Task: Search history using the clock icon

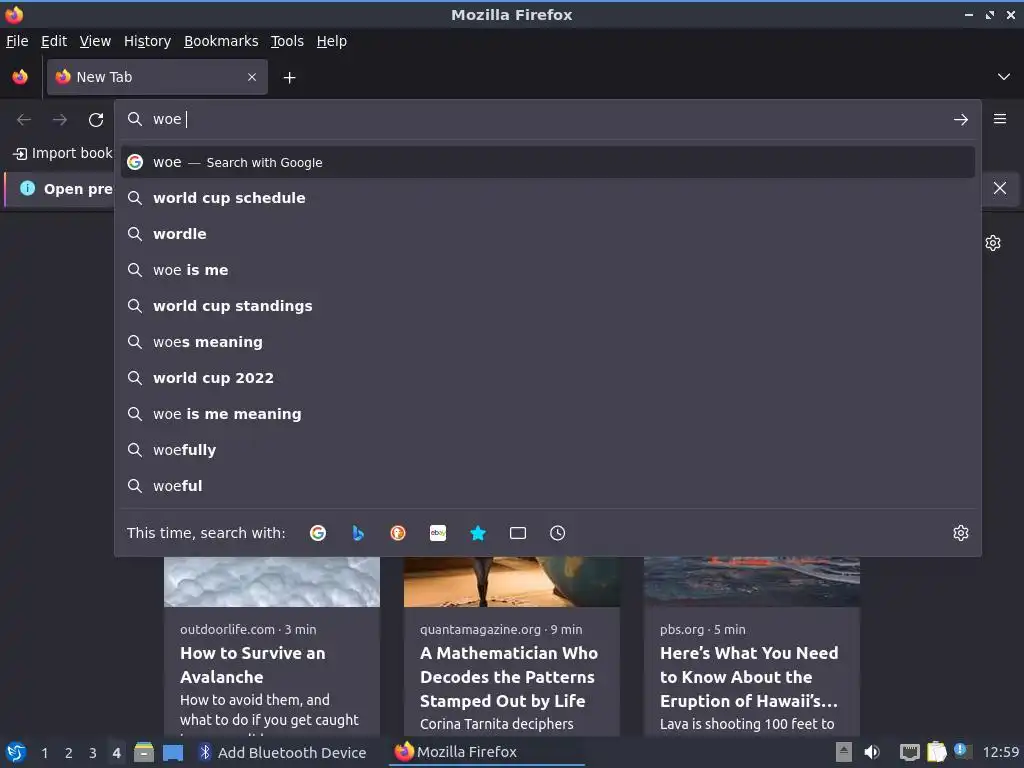Action: pos(558,533)
